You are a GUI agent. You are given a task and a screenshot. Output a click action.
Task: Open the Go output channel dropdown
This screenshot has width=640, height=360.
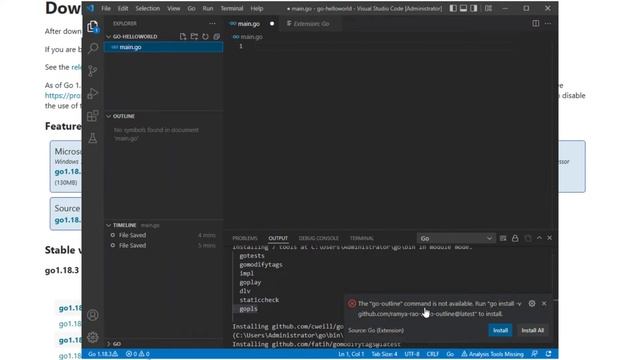[456, 238]
